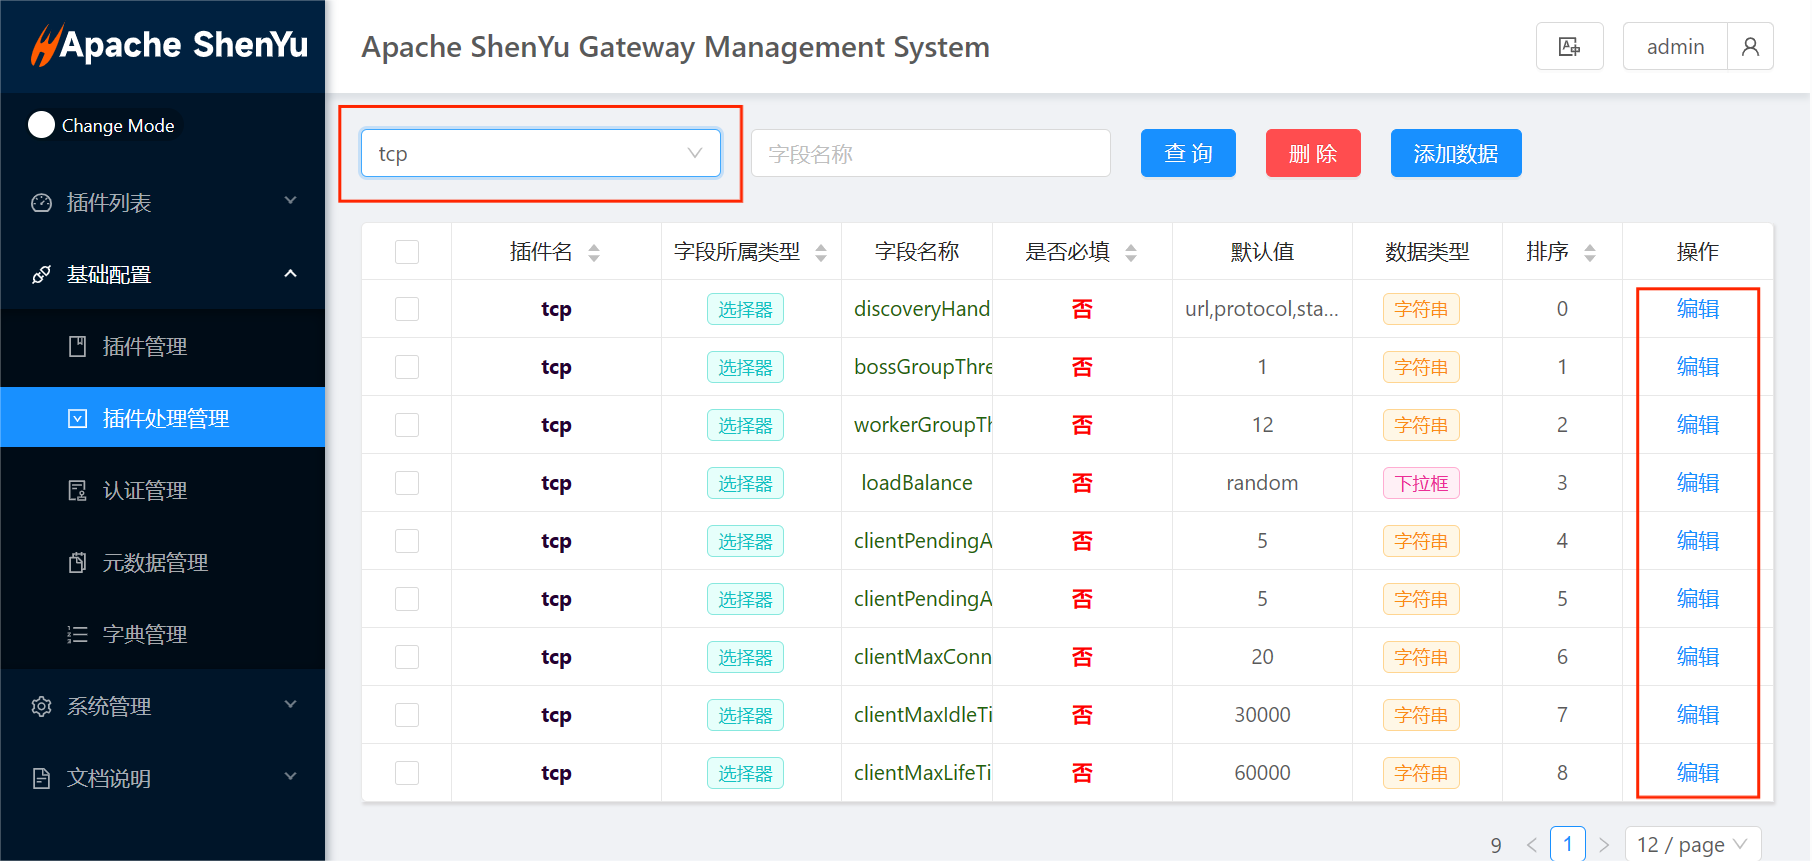The image size is (1812, 861).
Task: Click the sort arrows beside 插件名 column
Action: click(x=594, y=253)
